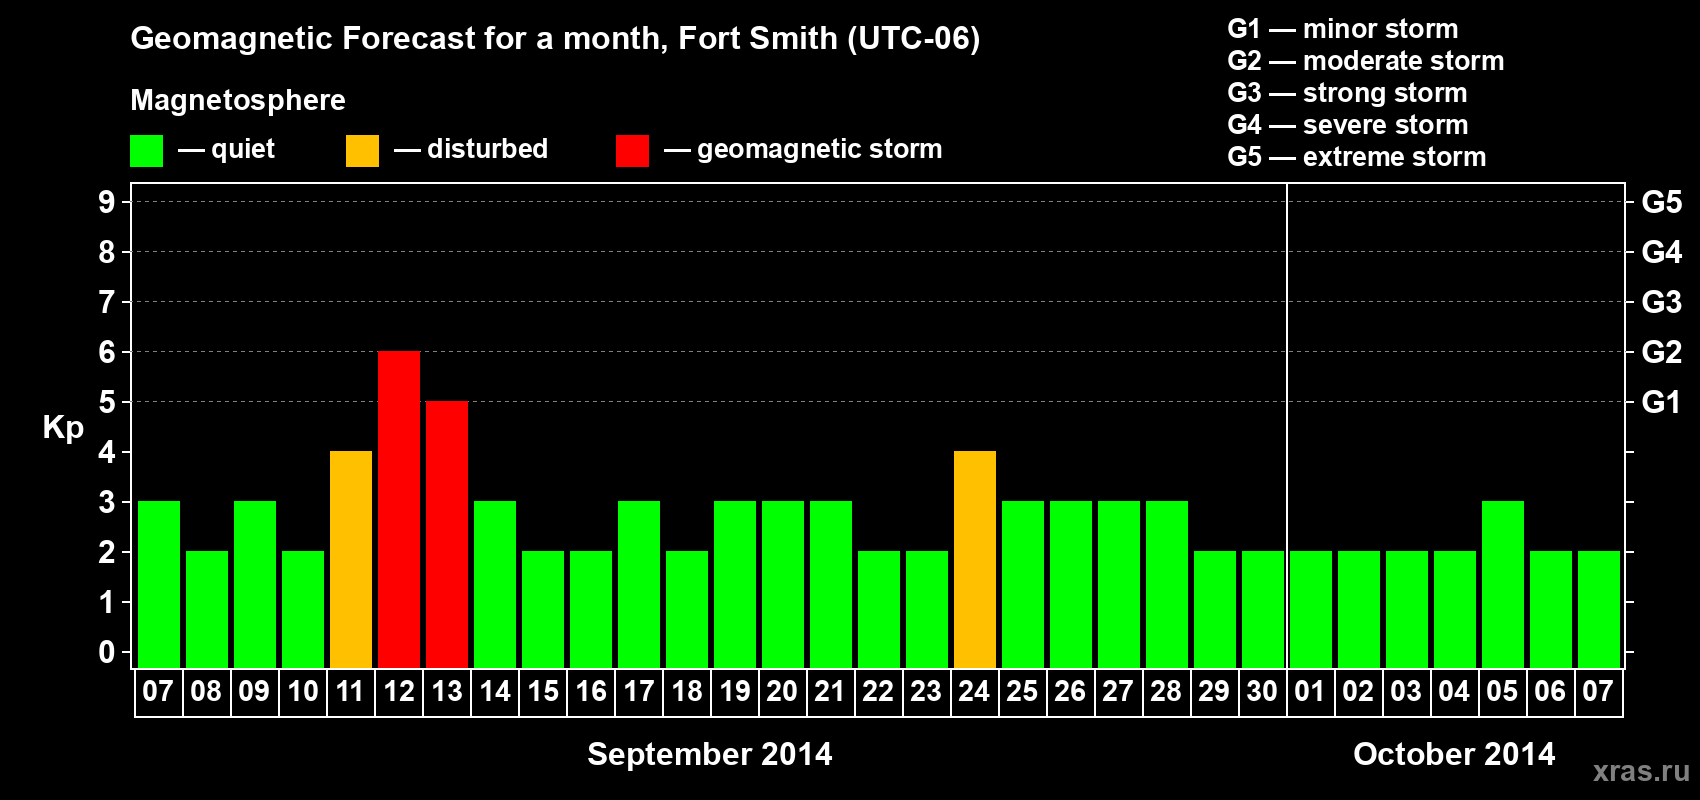Click date cell 05 in October
This screenshot has width=1700, height=800.
click(1503, 692)
